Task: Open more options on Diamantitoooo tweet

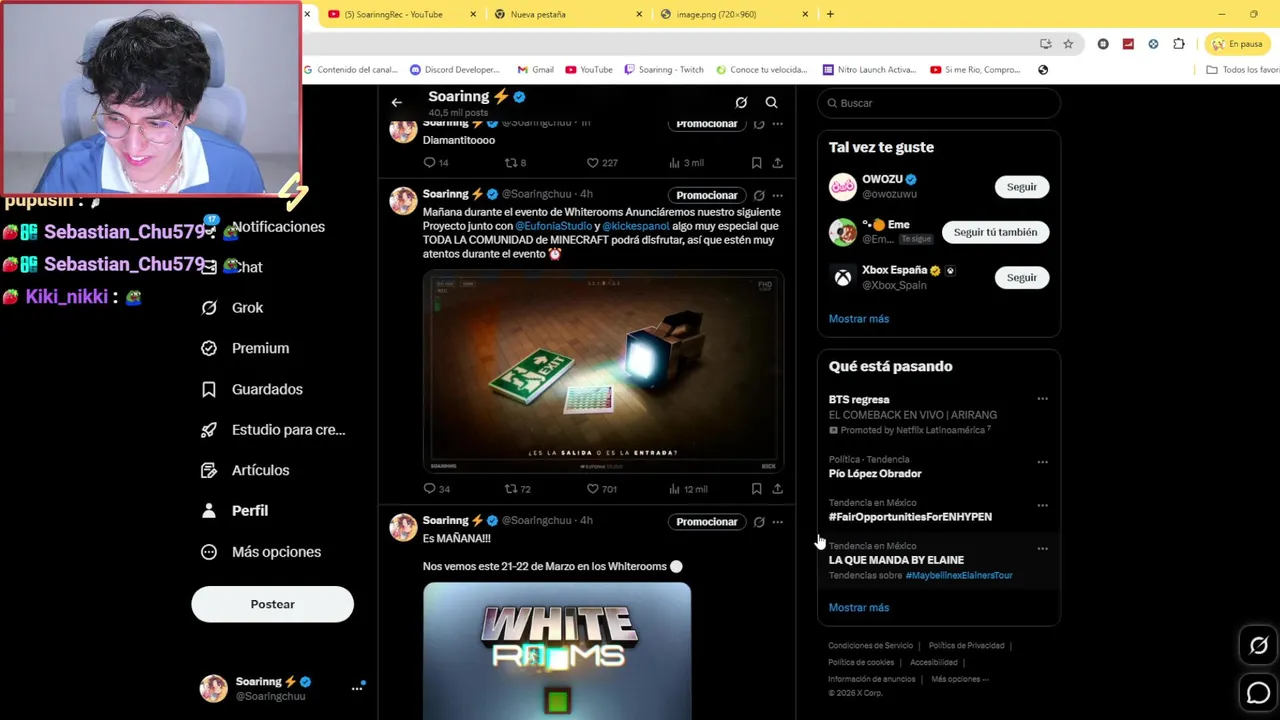Action: pos(777,124)
